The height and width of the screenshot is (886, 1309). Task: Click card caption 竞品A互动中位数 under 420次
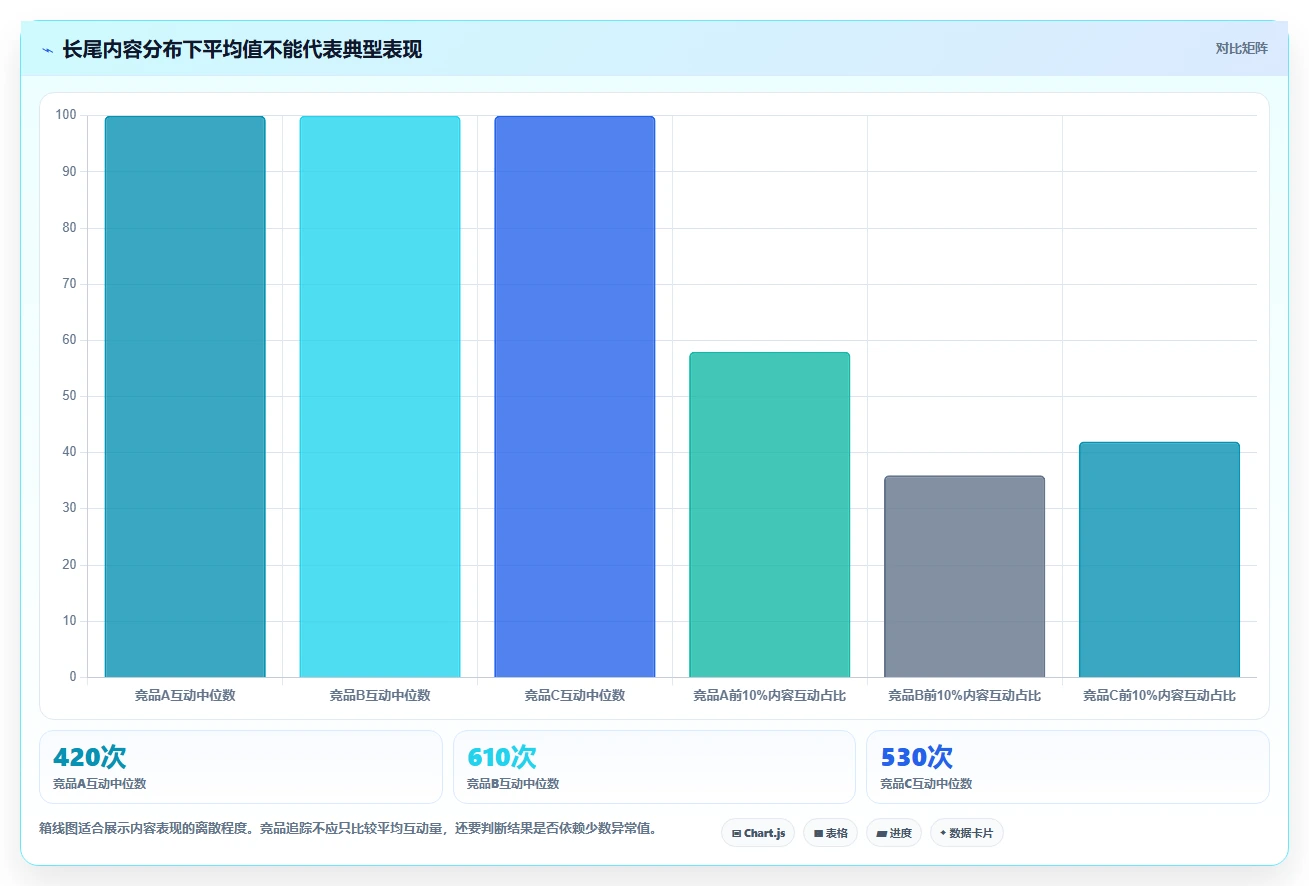pyautogui.click(x=99, y=784)
